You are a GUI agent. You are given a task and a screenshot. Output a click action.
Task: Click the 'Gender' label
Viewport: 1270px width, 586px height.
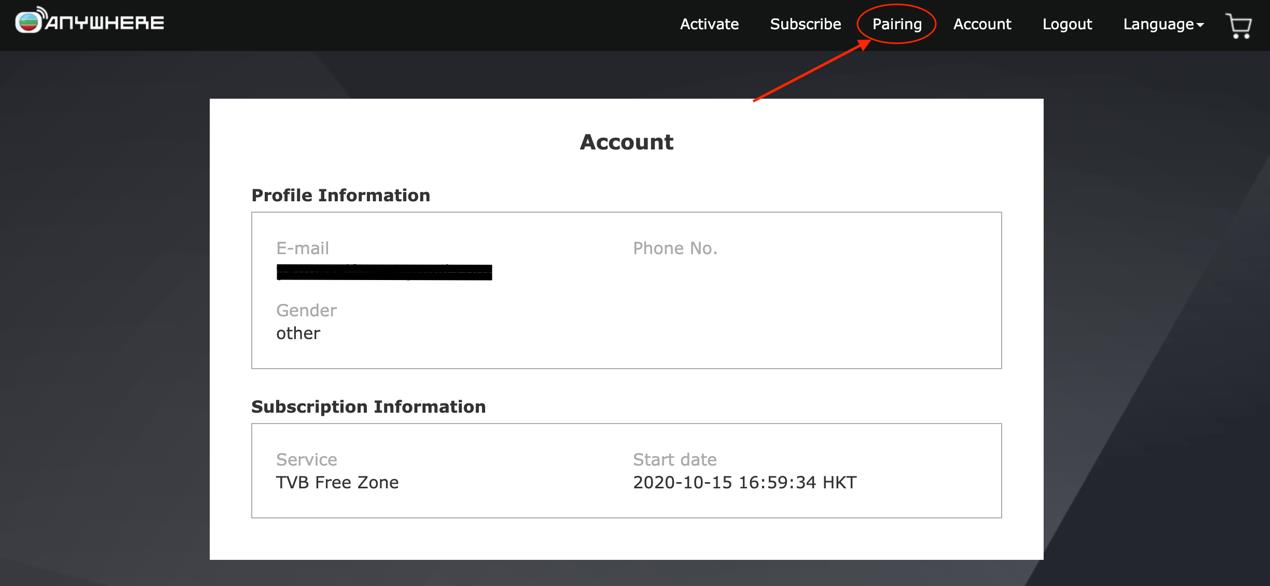click(306, 310)
